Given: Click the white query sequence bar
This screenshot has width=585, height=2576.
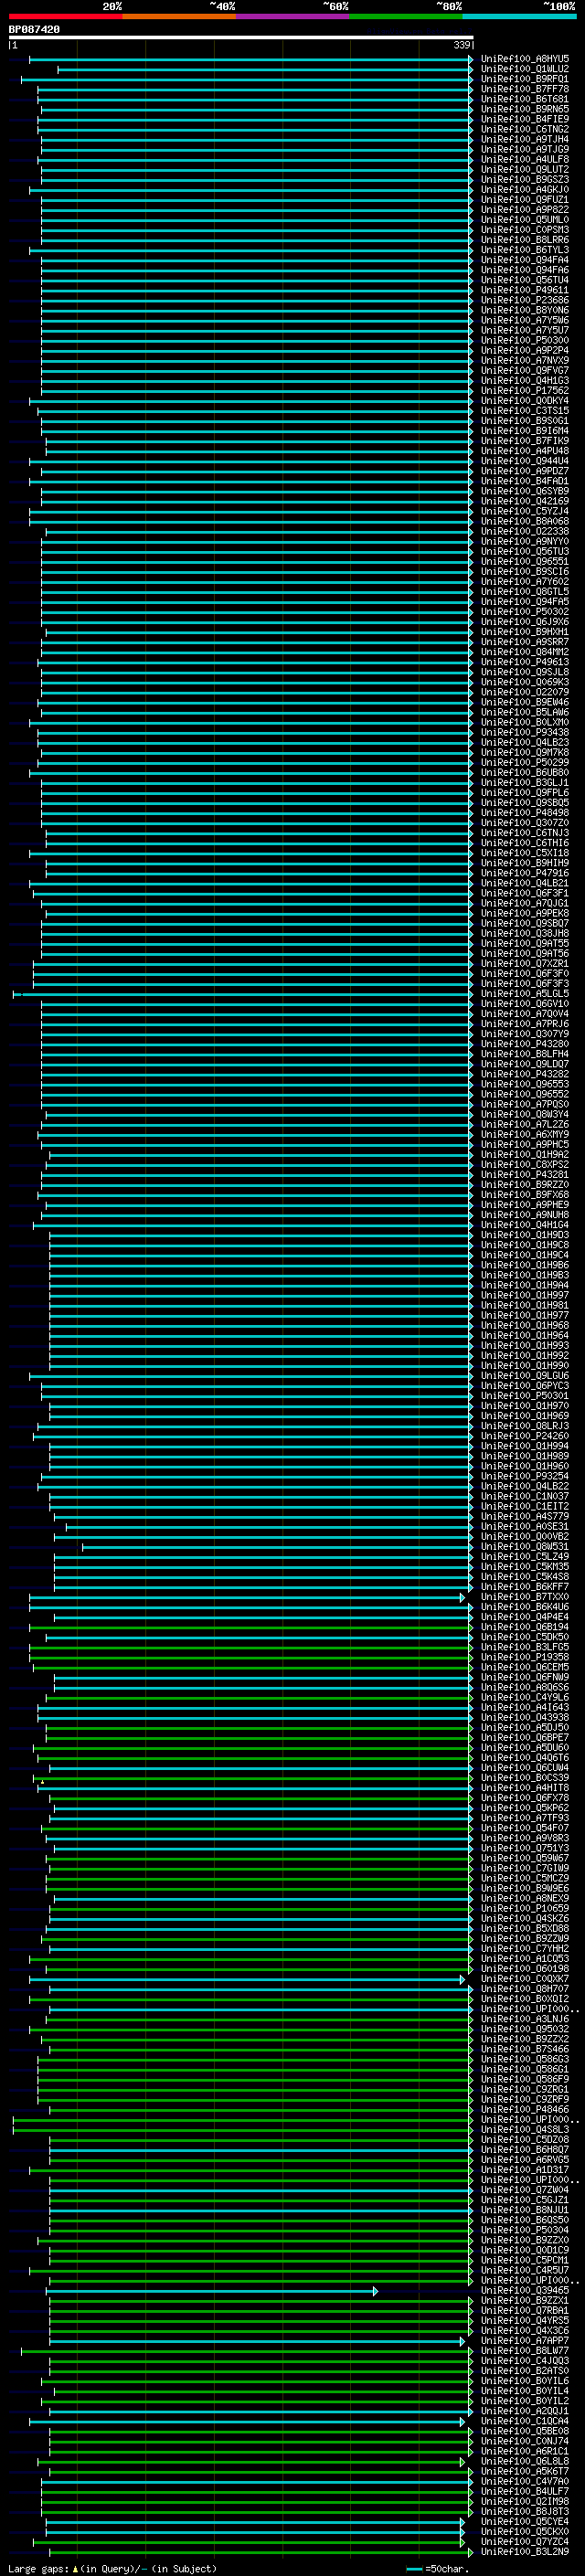Looking at the screenshot, I should (241, 38).
